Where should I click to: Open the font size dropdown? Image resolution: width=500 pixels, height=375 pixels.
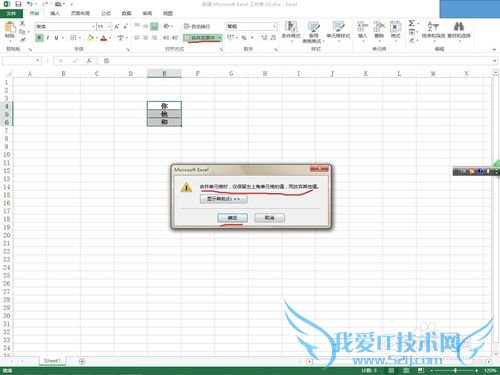(109, 26)
